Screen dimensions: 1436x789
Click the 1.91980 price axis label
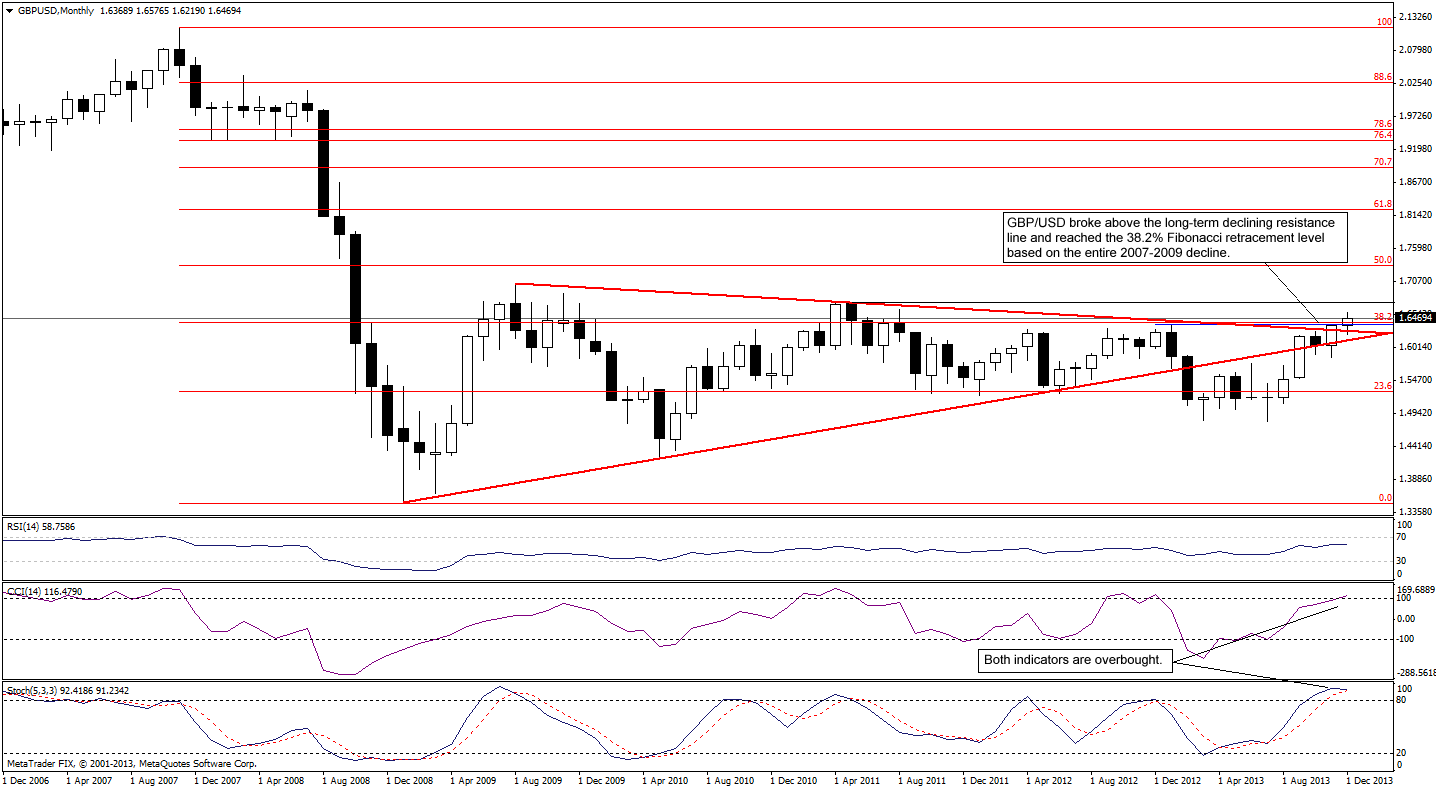(x=1415, y=149)
